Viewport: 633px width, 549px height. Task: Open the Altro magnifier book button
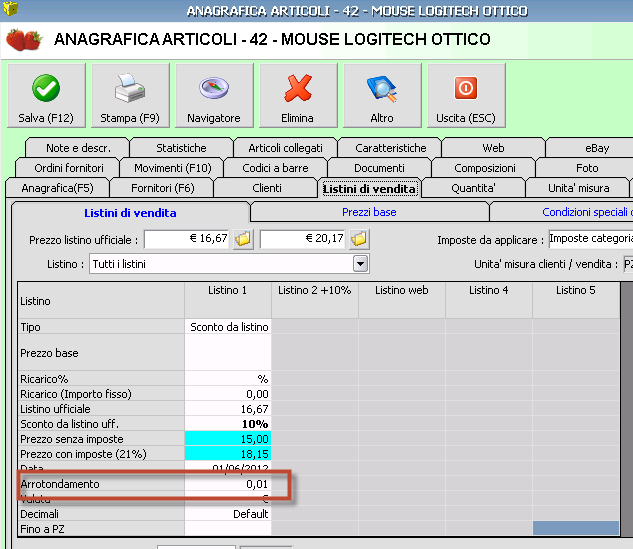coord(382,95)
